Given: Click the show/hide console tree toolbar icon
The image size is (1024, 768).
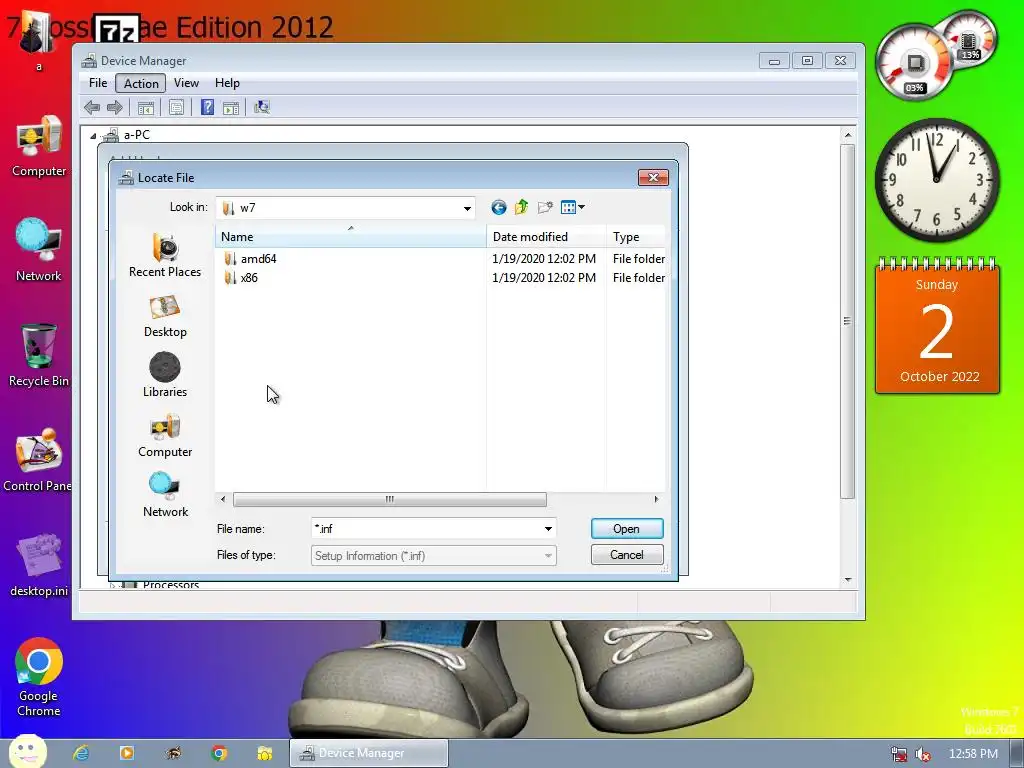Looking at the screenshot, I should click(146, 107).
